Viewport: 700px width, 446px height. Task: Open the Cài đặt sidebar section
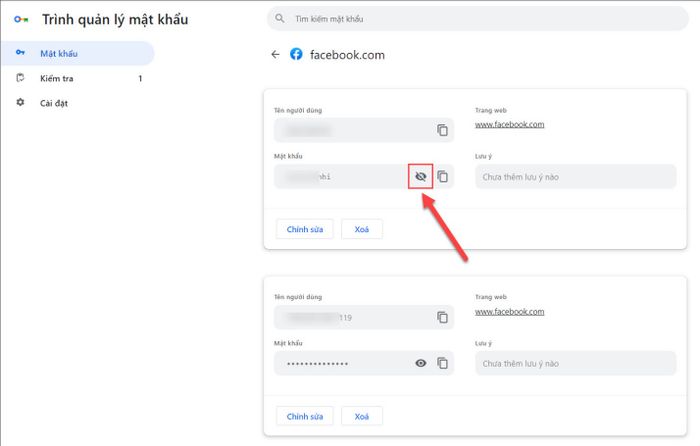[x=77, y=103]
